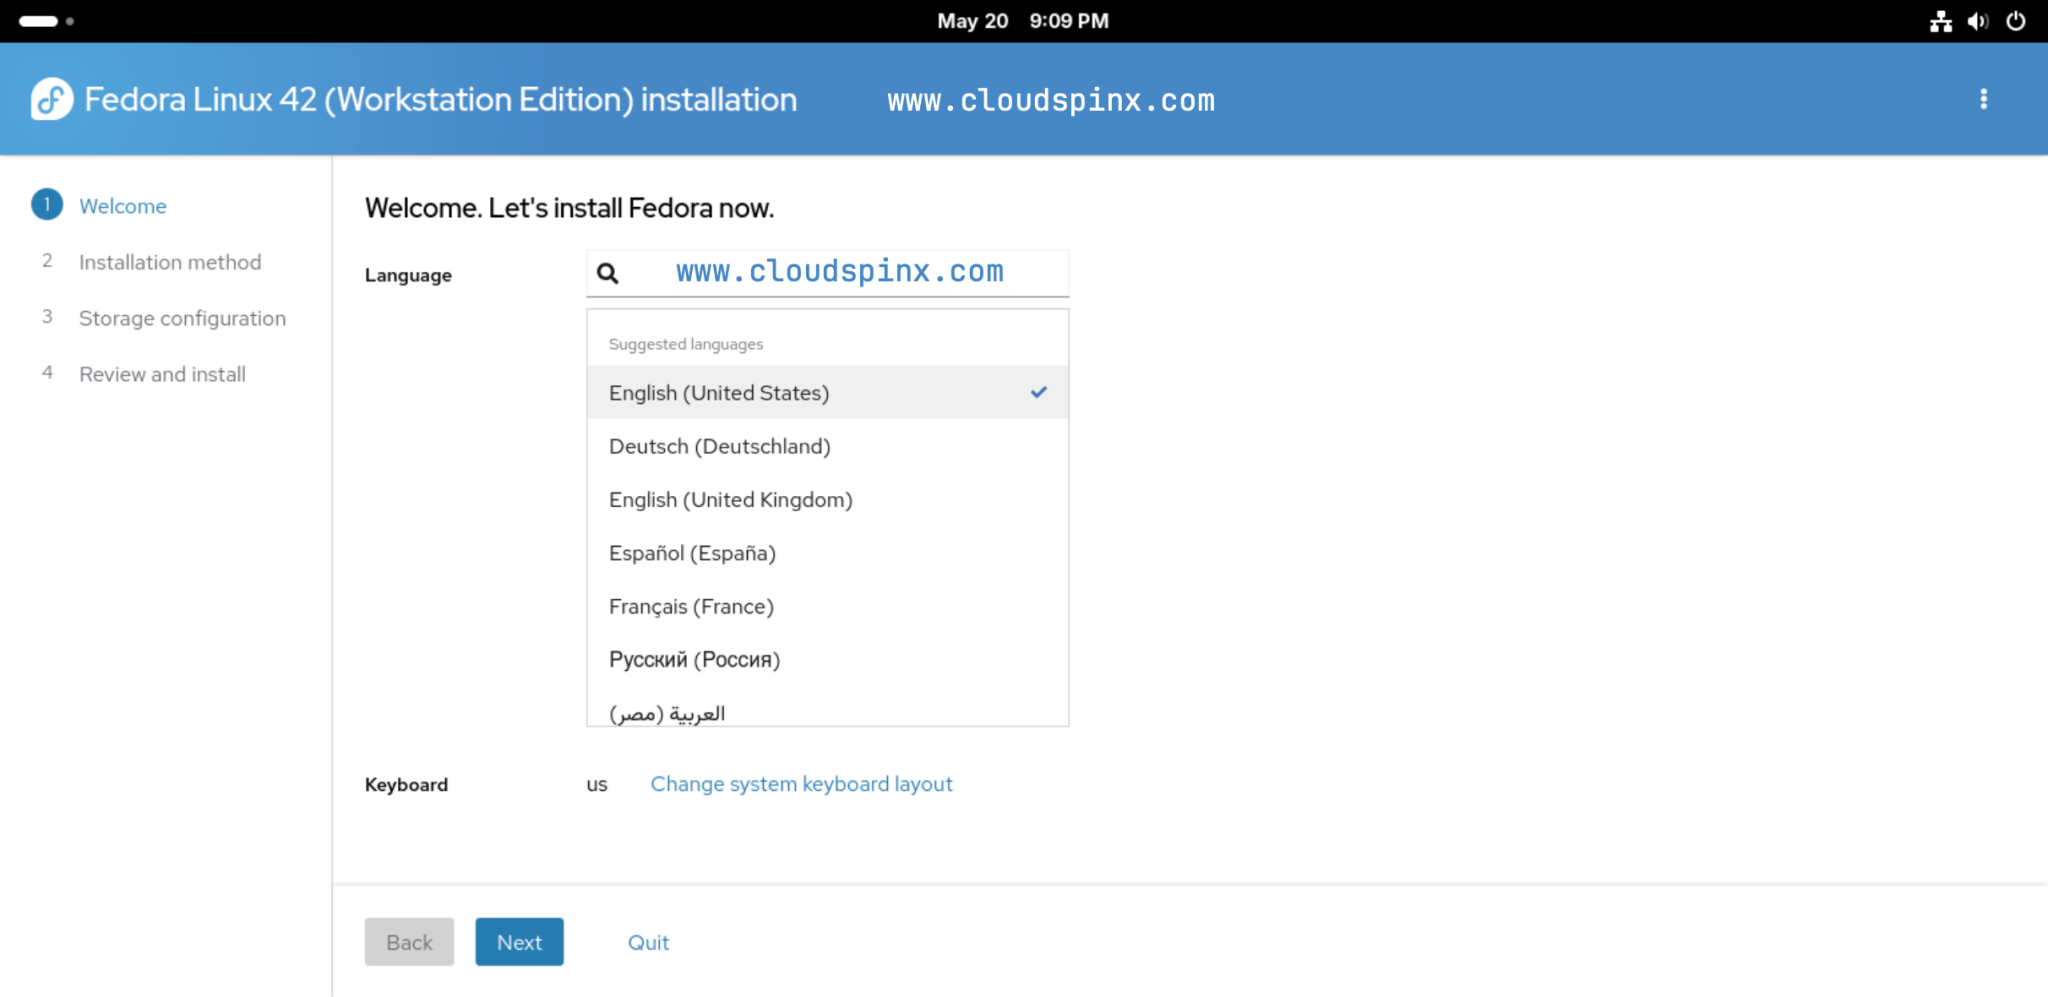
Task: Go to Installation method step
Action: tap(170, 262)
